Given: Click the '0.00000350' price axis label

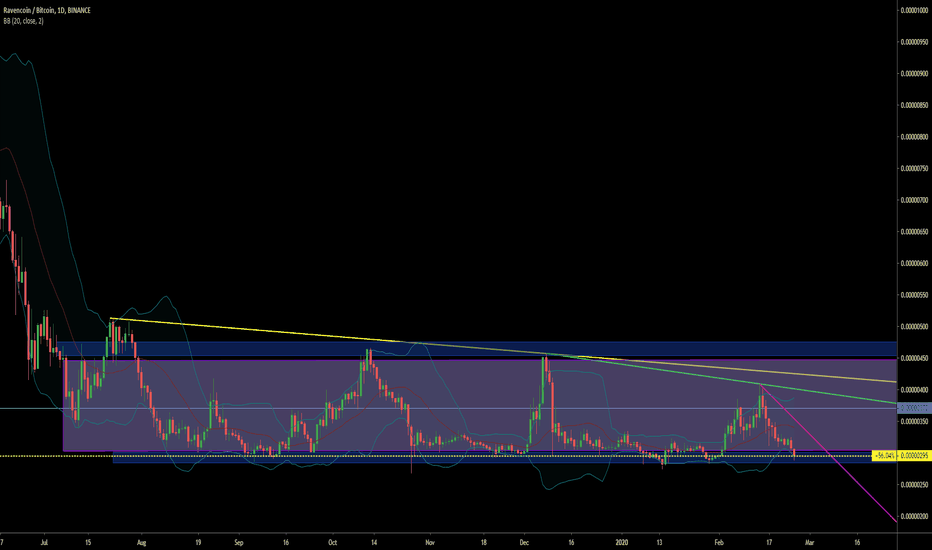Looking at the screenshot, I should coord(914,421).
